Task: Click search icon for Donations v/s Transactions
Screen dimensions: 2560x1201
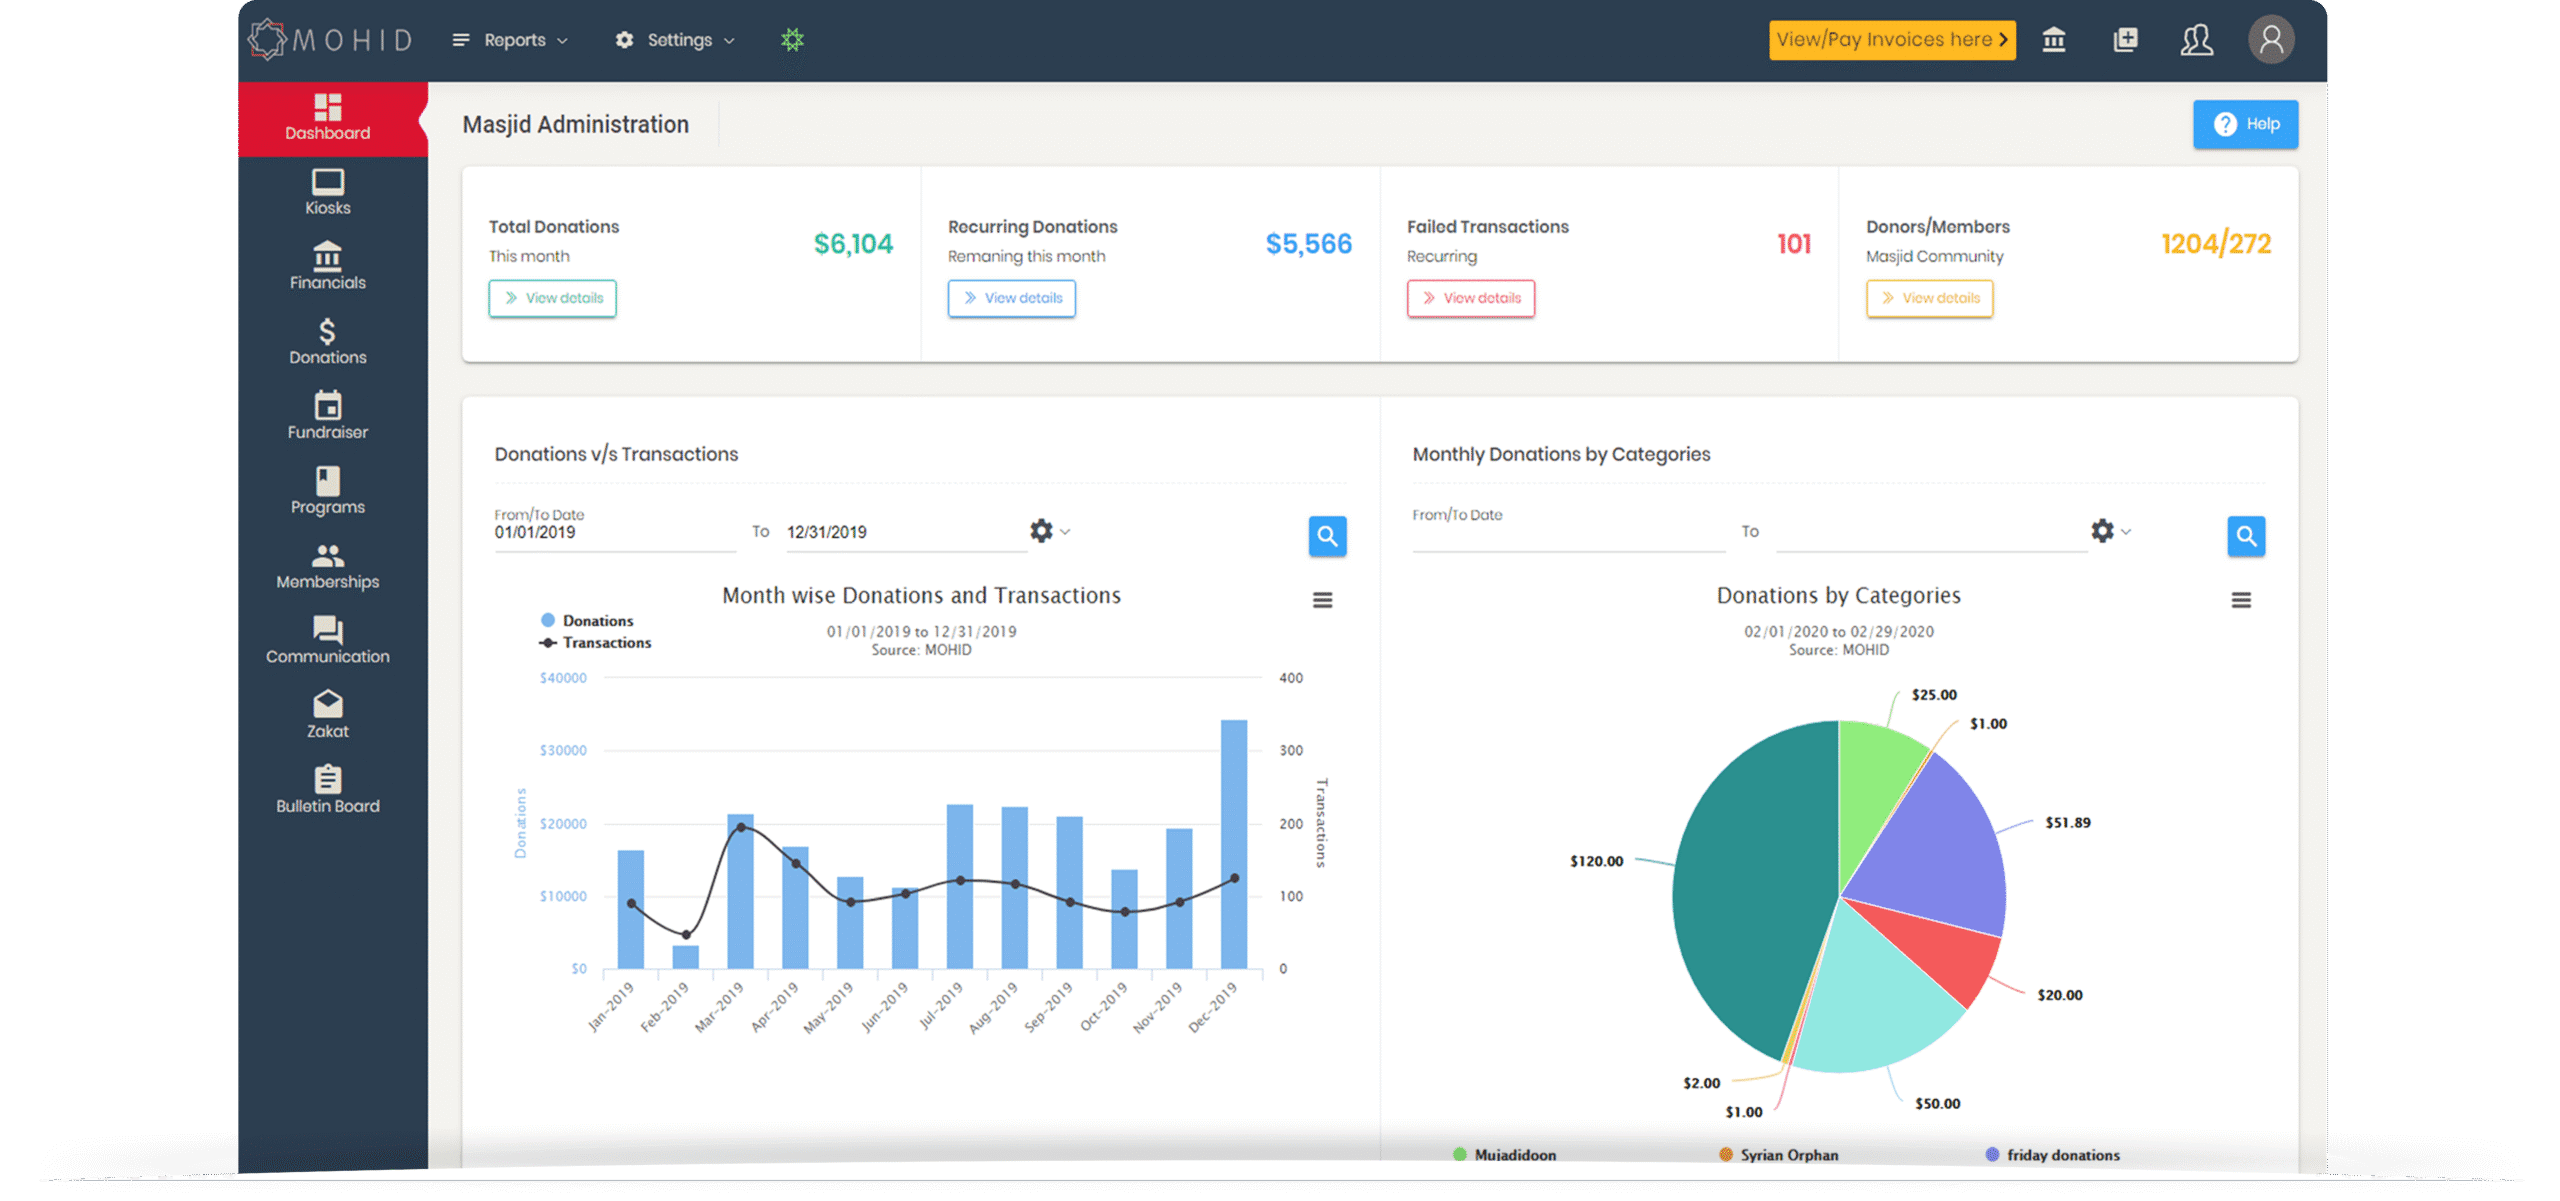Action: [x=1327, y=536]
